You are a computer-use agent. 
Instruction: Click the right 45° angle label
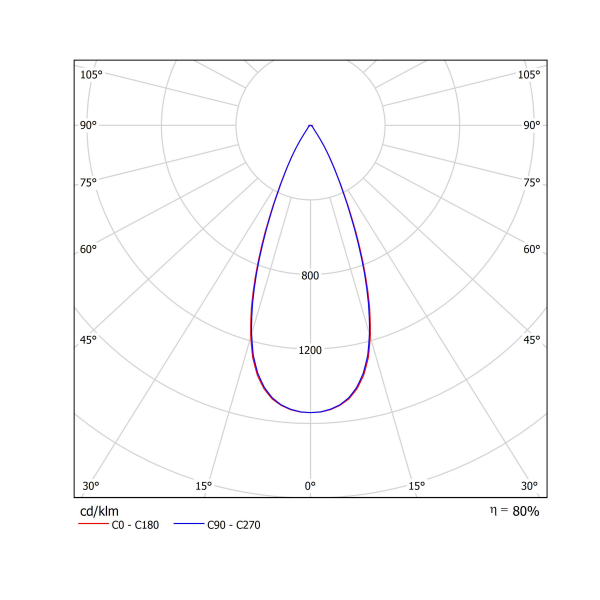pyautogui.click(x=532, y=340)
